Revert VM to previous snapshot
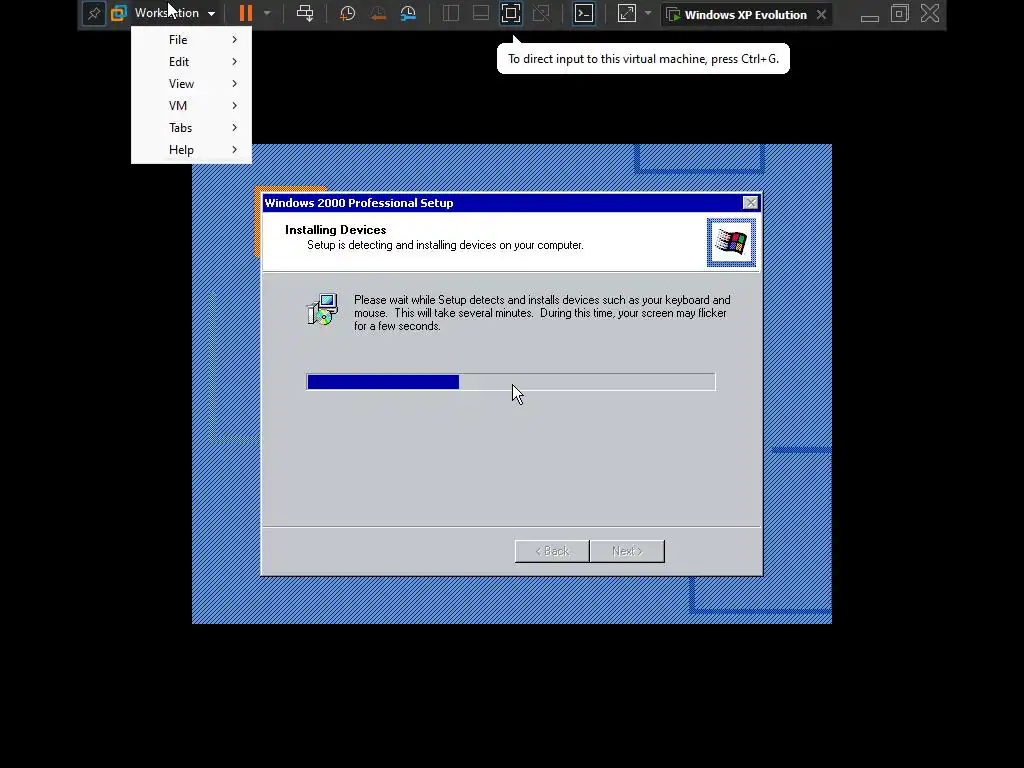This screenshot has height=768, width=1024. click(378, 13)
